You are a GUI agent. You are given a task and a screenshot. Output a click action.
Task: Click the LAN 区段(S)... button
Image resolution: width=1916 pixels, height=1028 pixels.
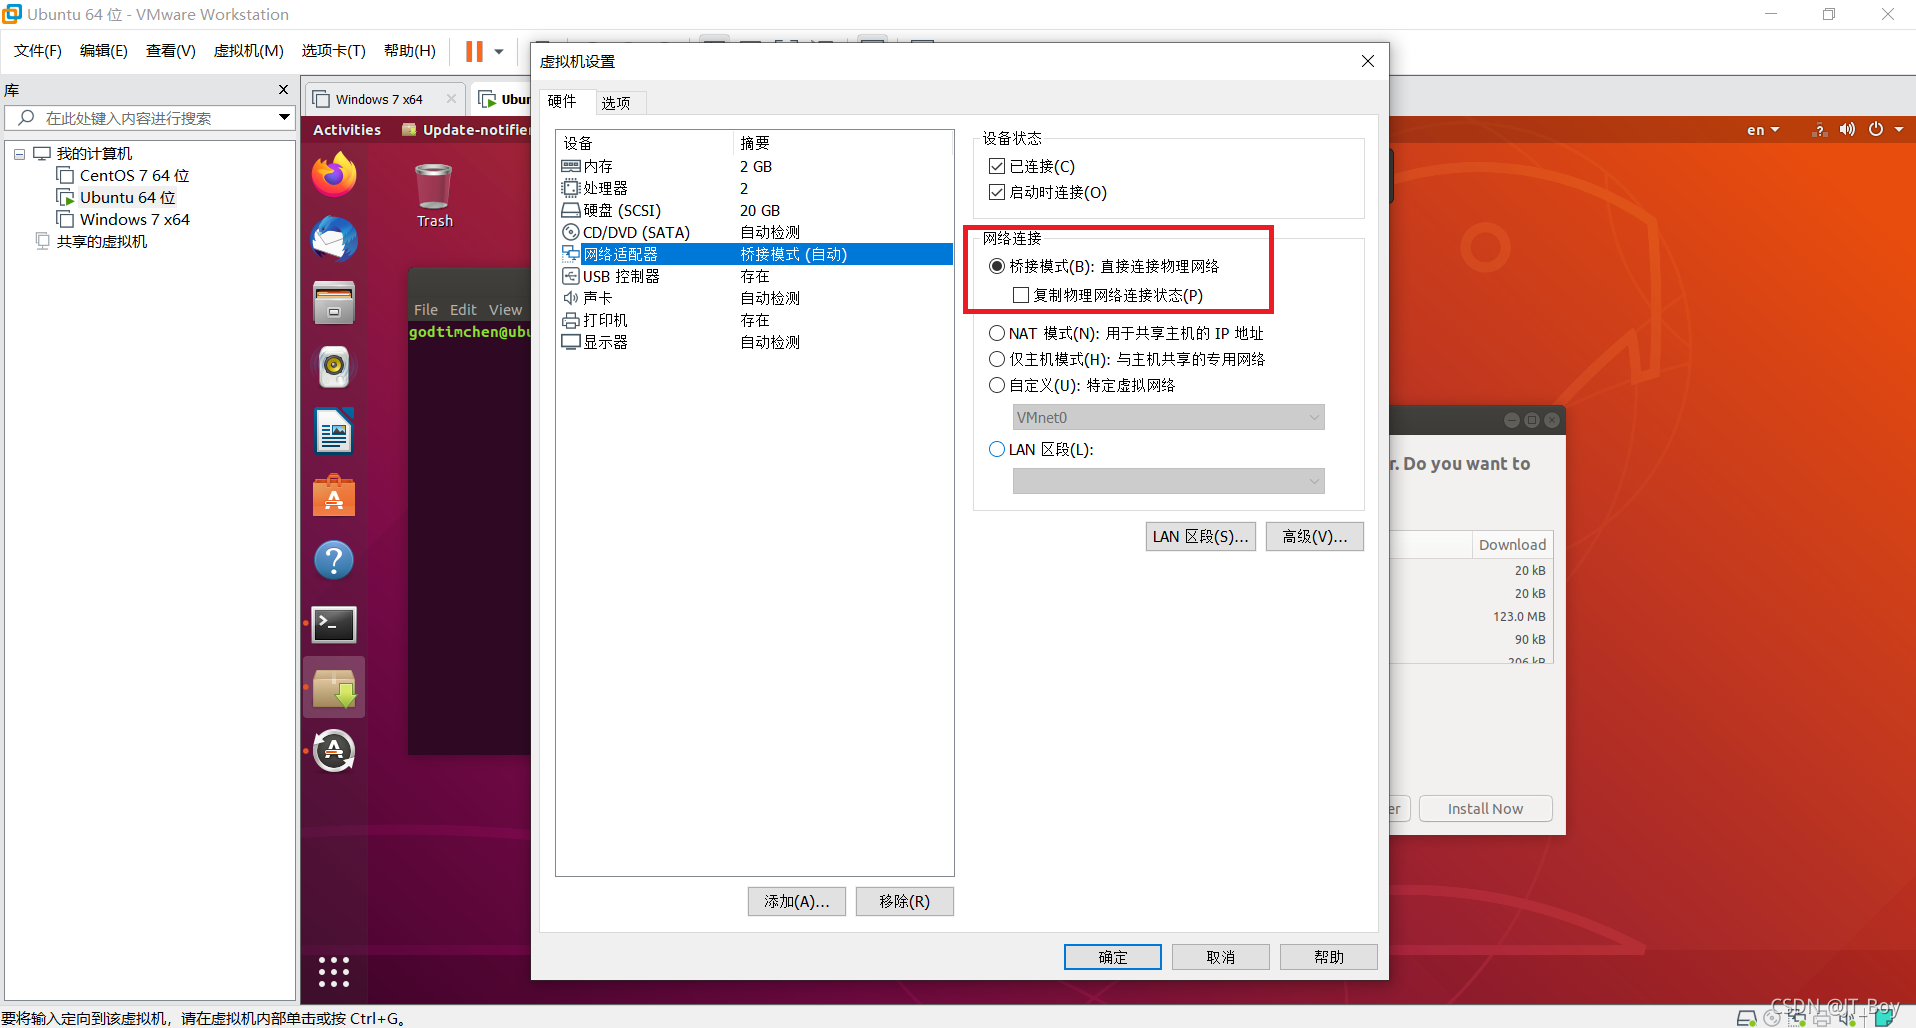[1201, 537]
